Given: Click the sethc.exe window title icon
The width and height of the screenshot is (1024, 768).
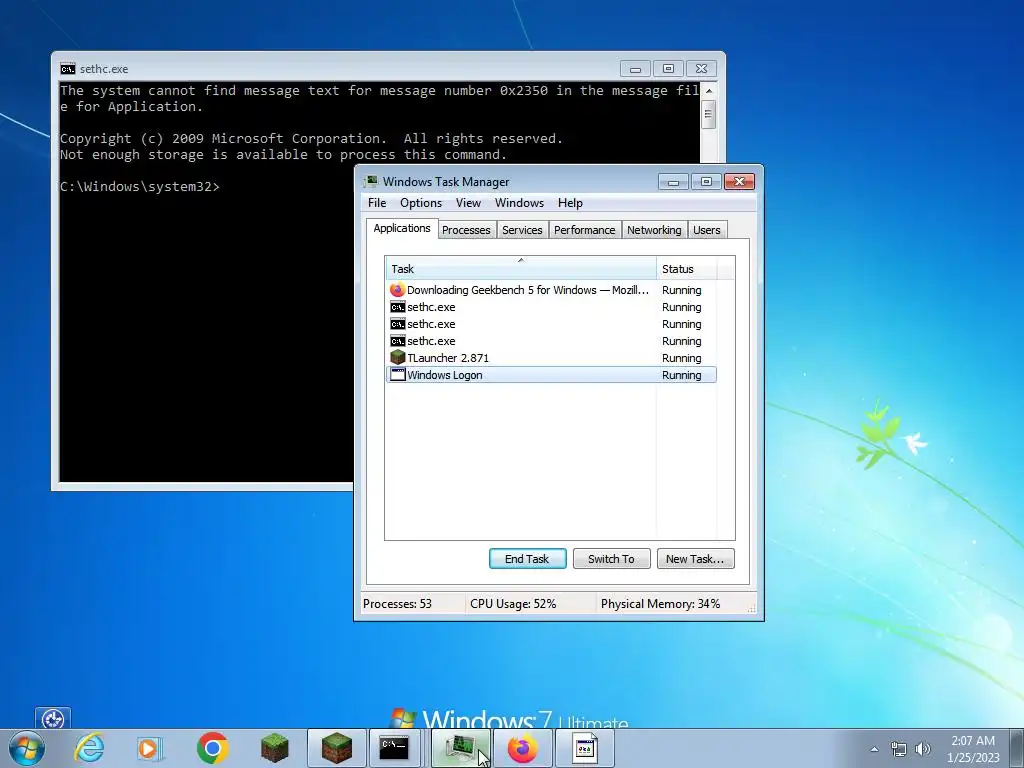Looking at the screenshot, I should tap(67, 69).
